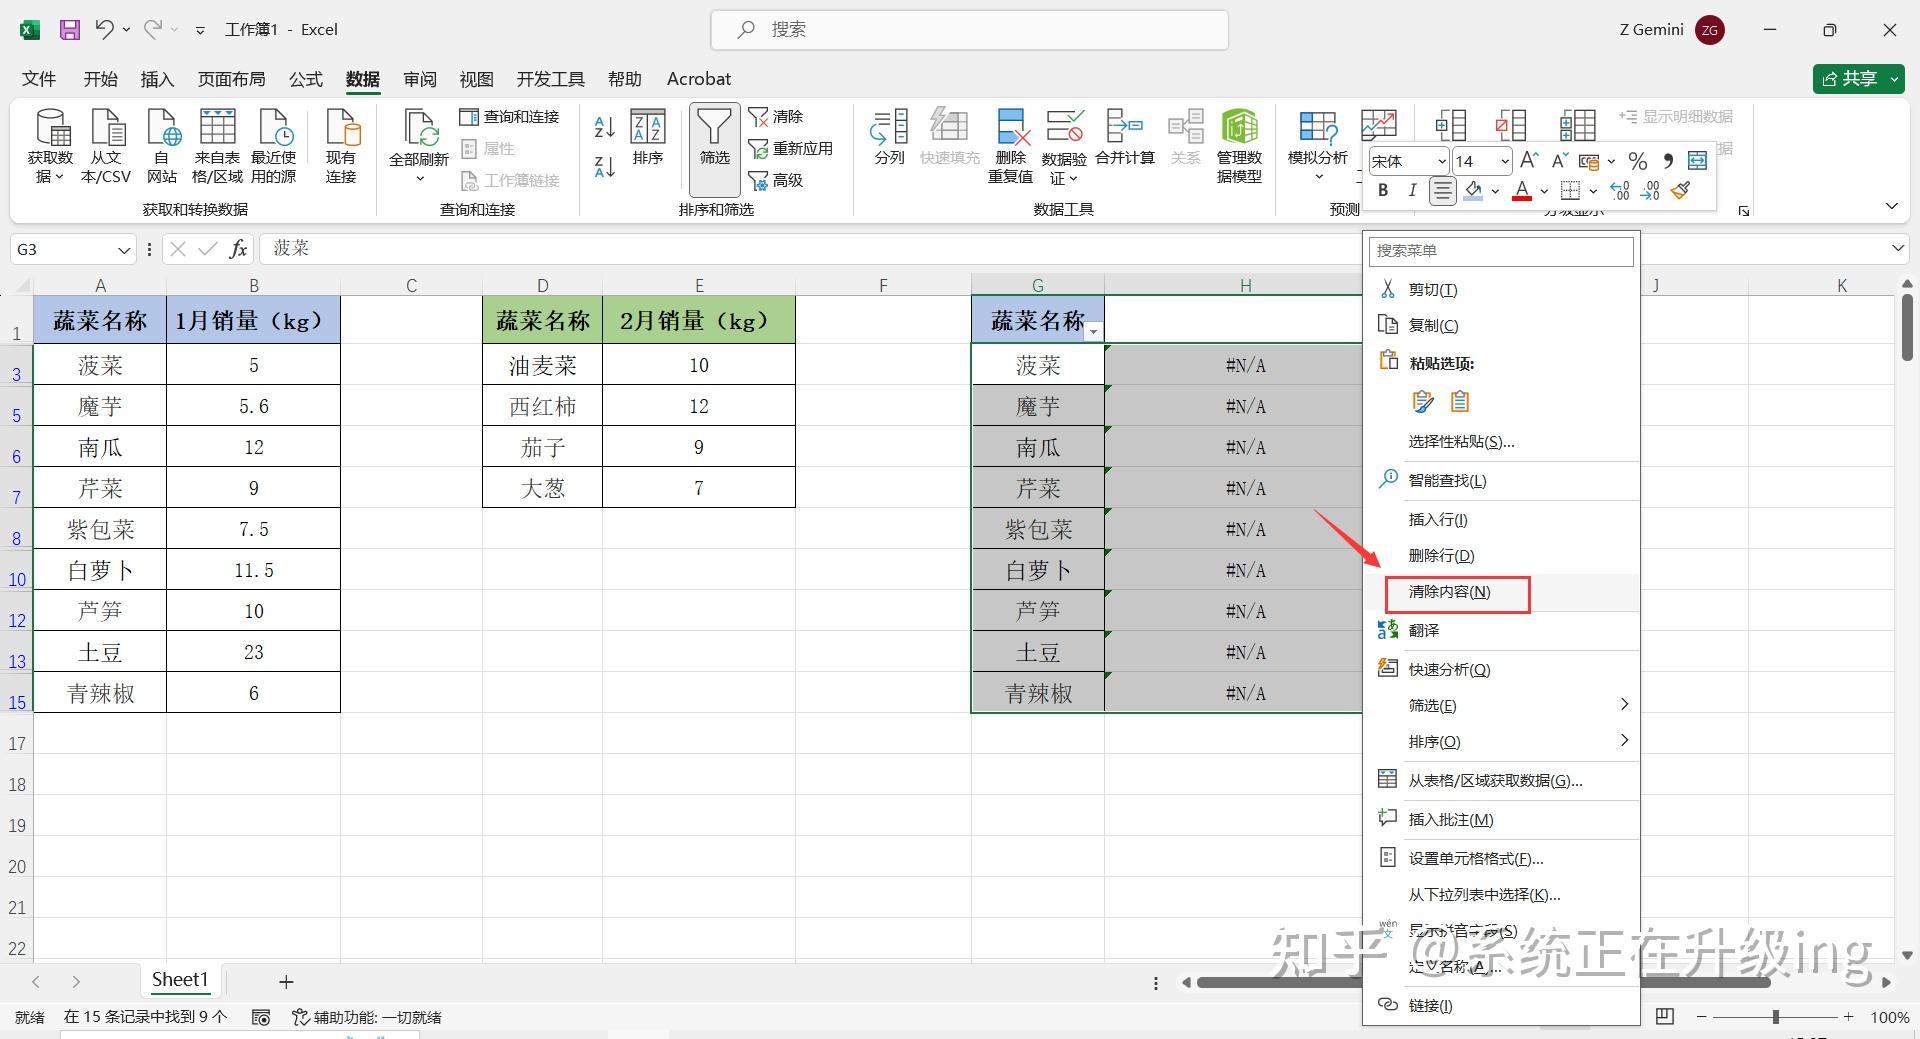The width and height of the screenshot is (1920, 1039).
Task: Open 现有连接 existing connections
Action: [x=341, y=147]
